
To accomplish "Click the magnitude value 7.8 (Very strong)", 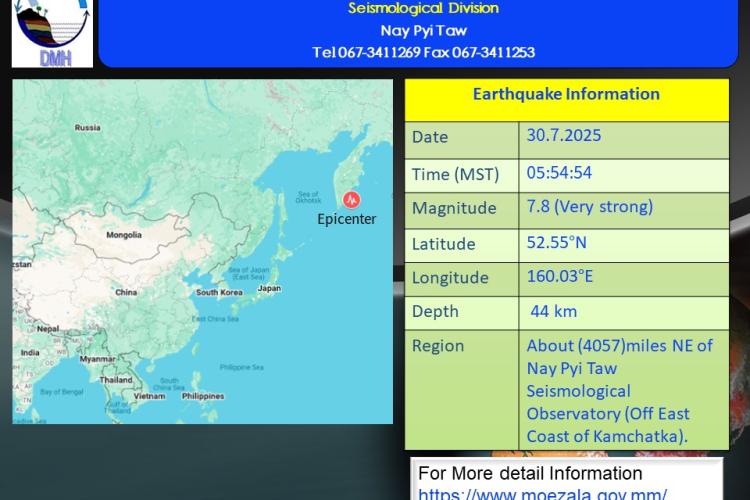I will (589, 207).
